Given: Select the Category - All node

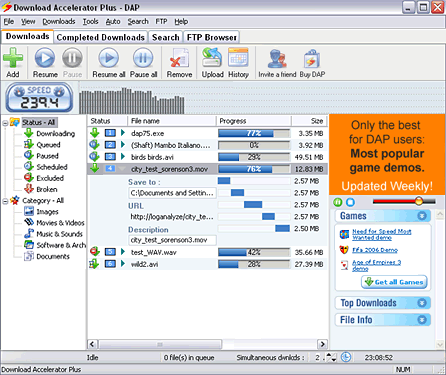Looking at the screenshot, I should click(43, 201).
